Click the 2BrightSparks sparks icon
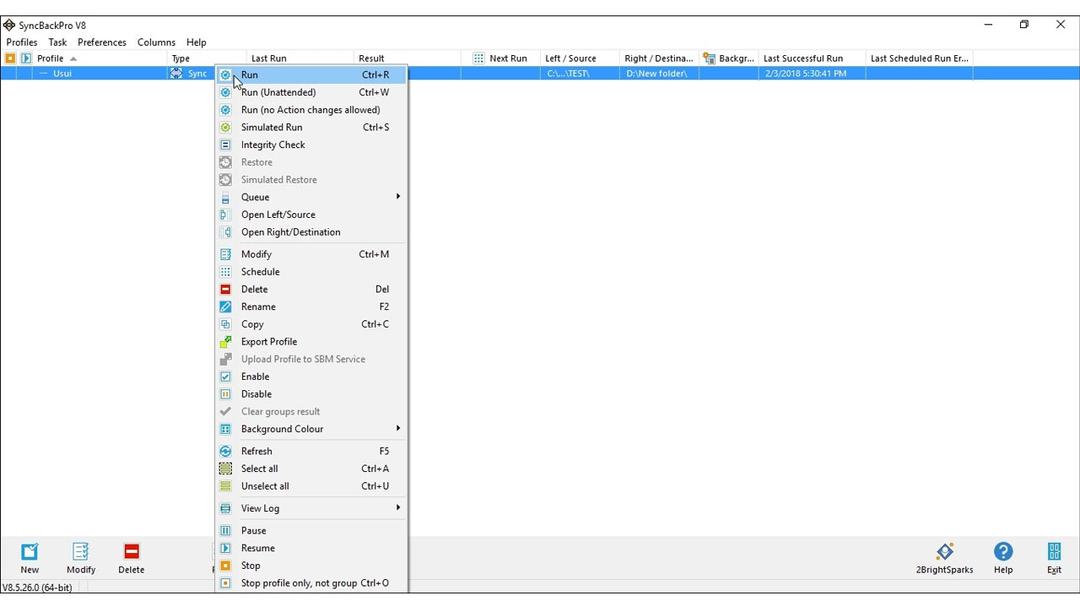 pos(944,551)
